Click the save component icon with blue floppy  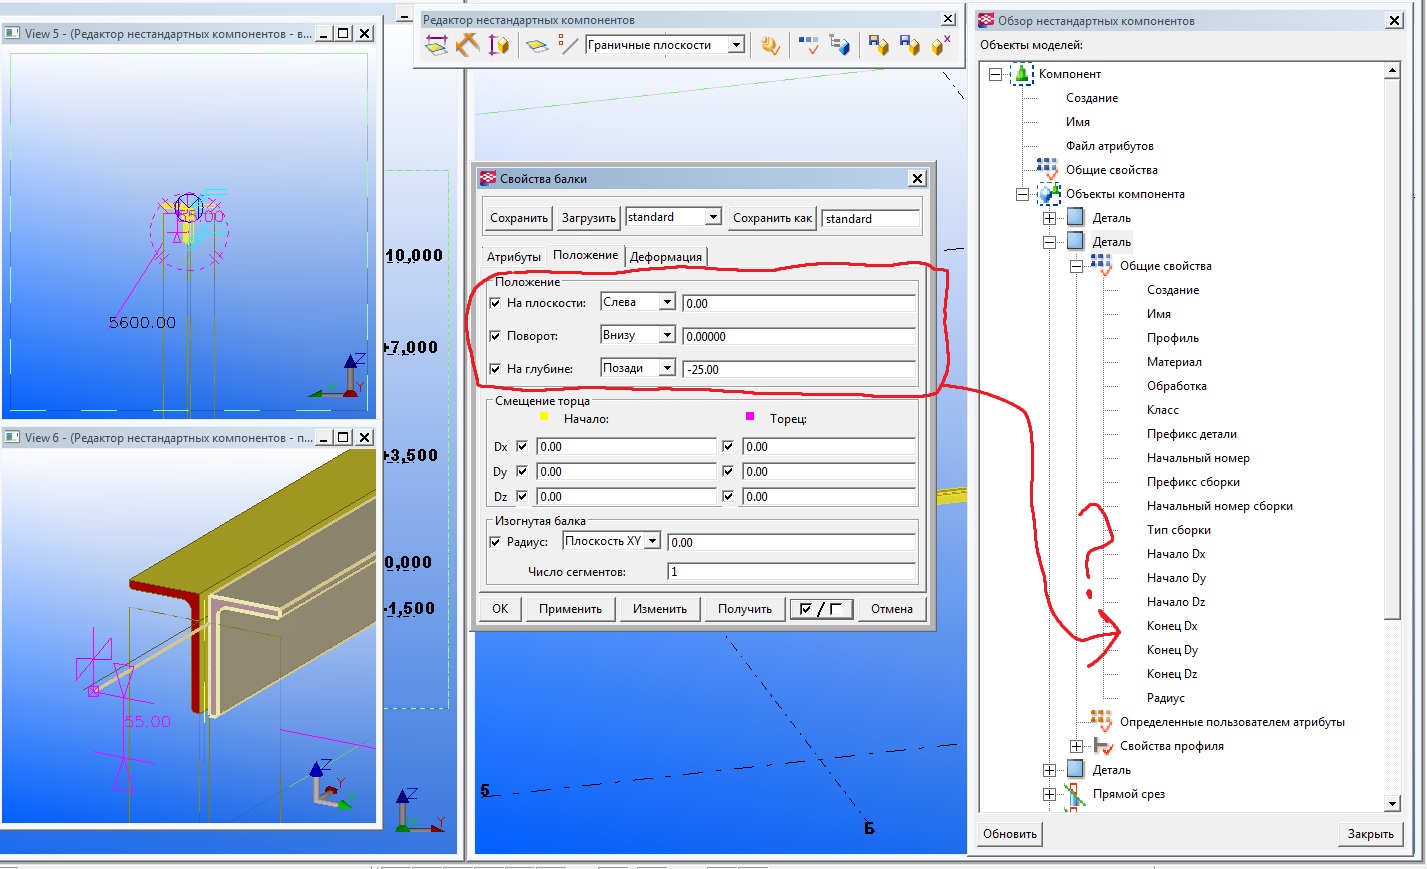(878, 45)
